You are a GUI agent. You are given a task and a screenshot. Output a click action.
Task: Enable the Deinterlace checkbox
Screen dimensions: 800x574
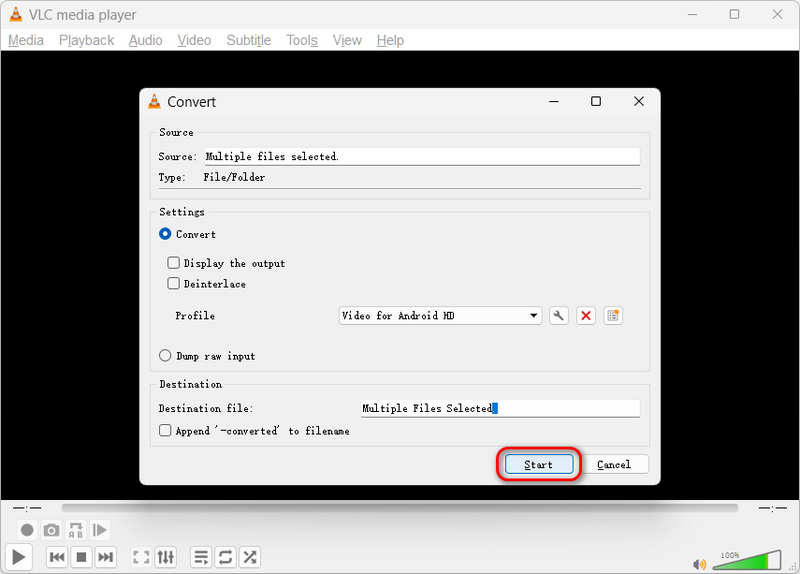[173, 283]
